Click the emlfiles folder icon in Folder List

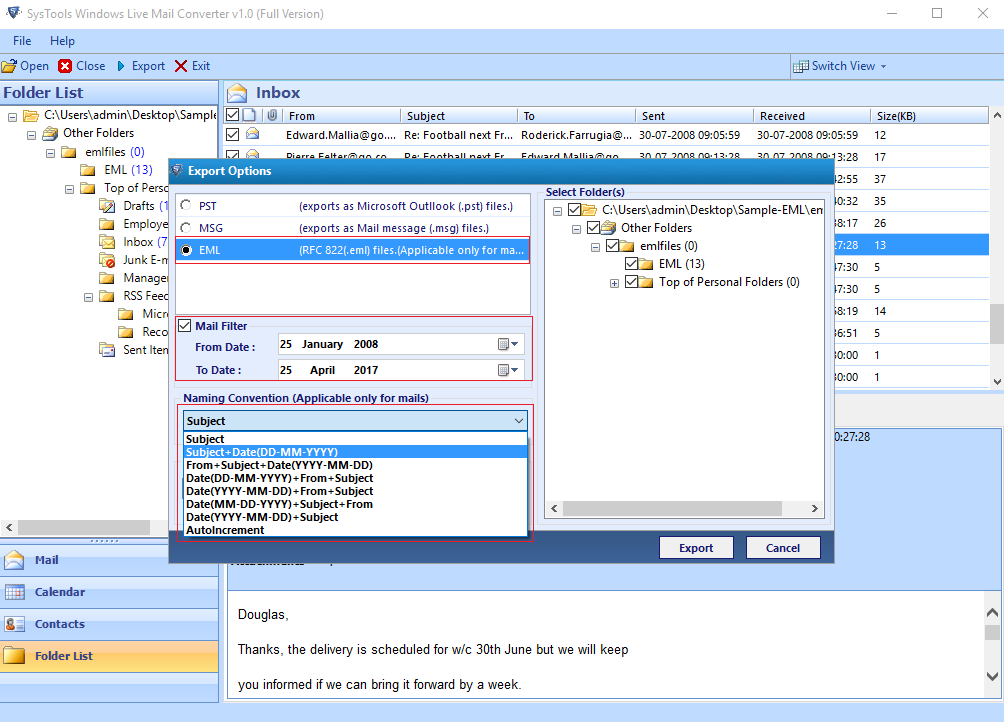[69, 152]
